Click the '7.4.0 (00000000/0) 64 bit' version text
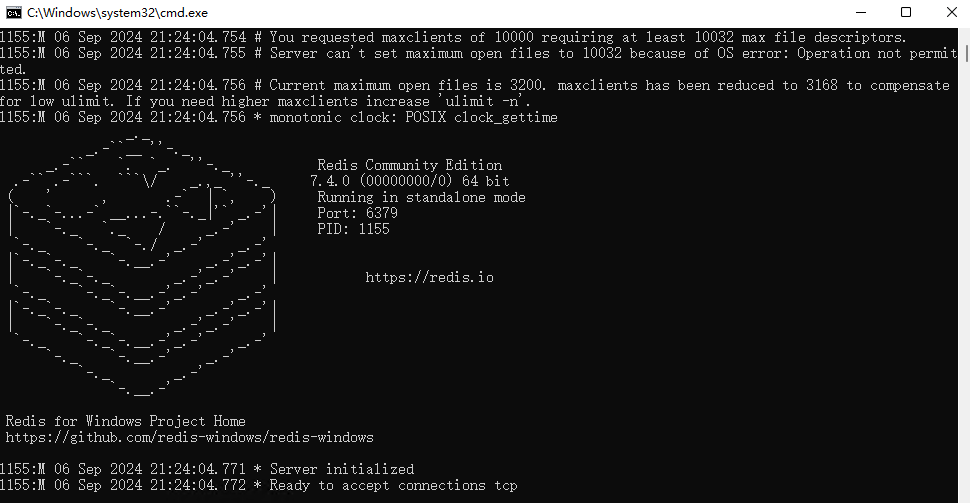This screenshot has height=503, width=970. (410, 181)
